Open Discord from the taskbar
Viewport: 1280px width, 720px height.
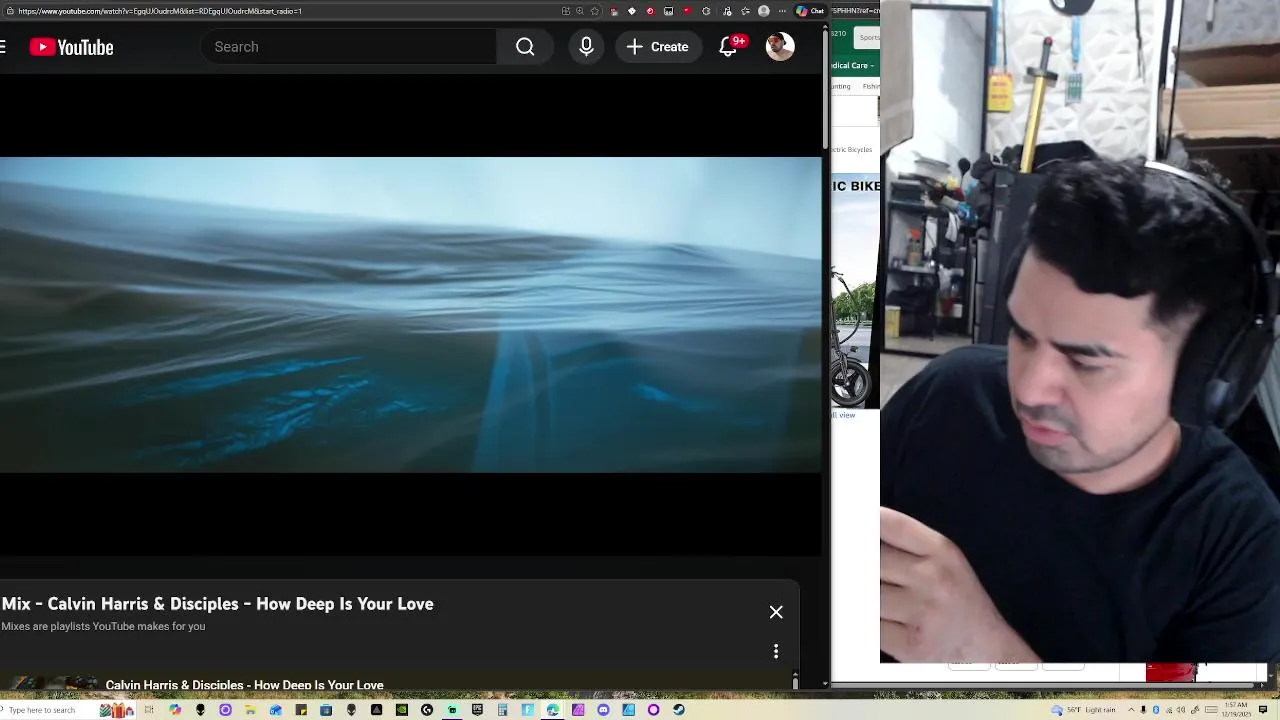(x=603, y=710)
